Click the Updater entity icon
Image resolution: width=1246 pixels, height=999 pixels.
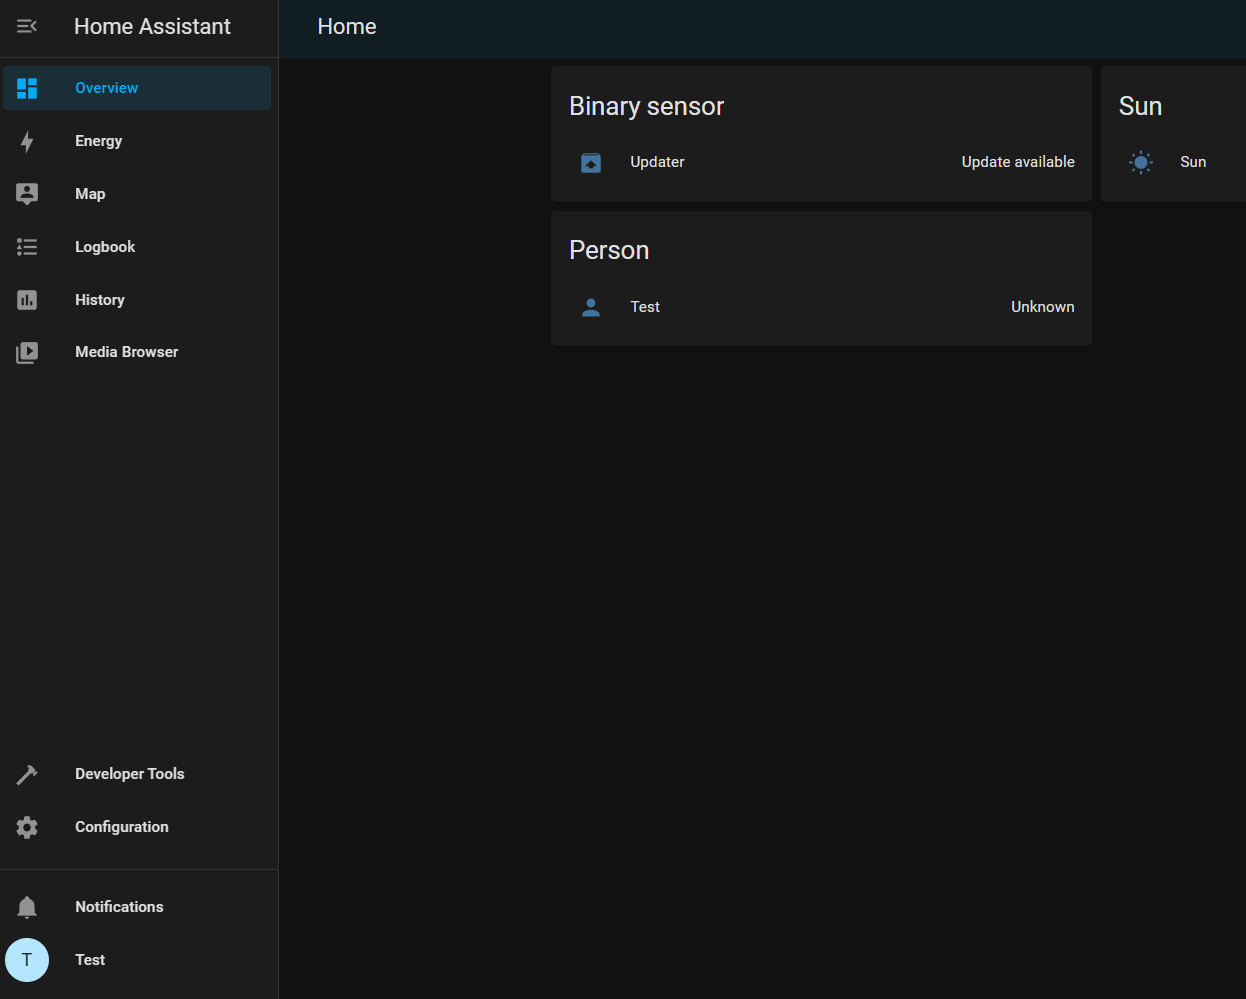coord(590,161)
